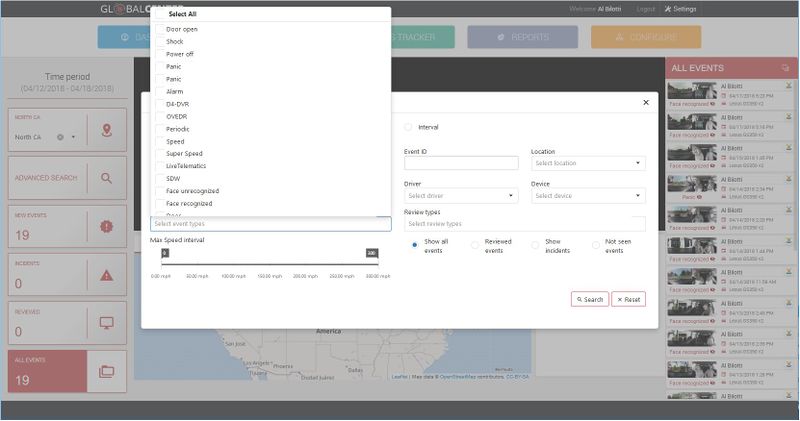Click the Reviewed monitor icon
800x421 pixels.
(107, 323)
